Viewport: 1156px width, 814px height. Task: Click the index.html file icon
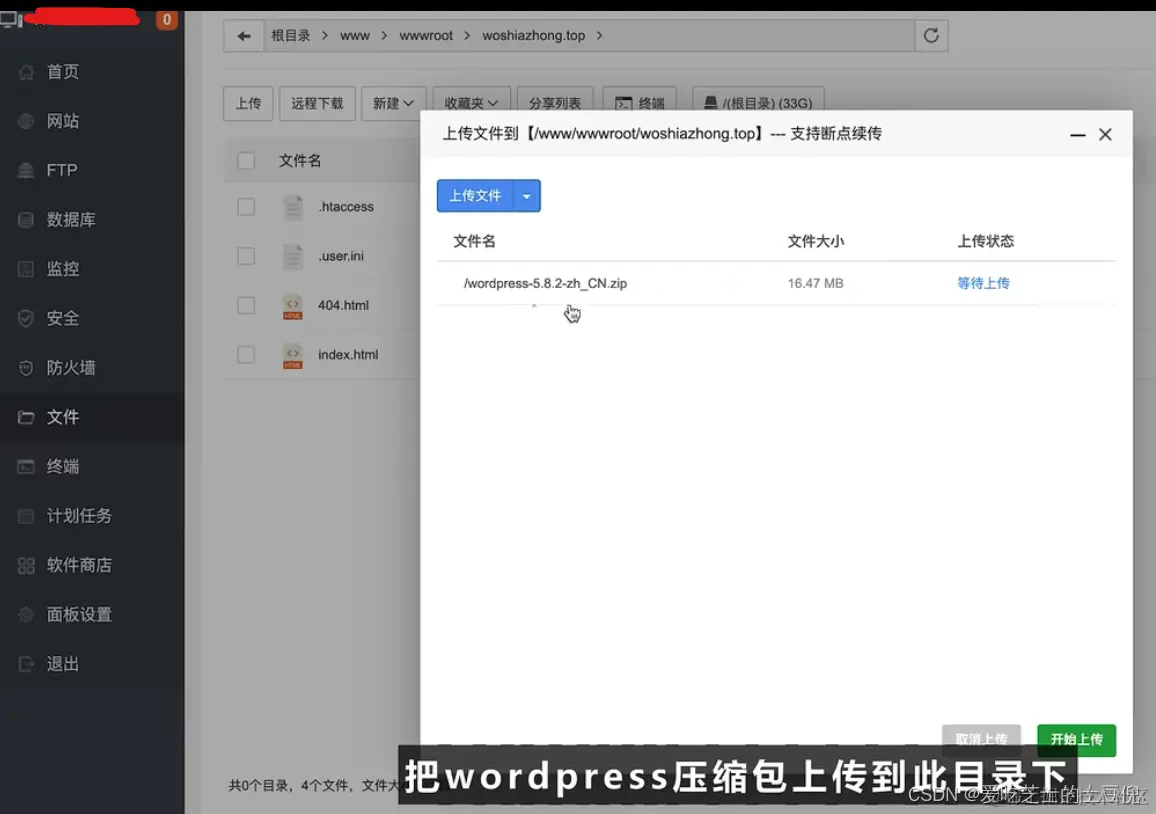293,355
